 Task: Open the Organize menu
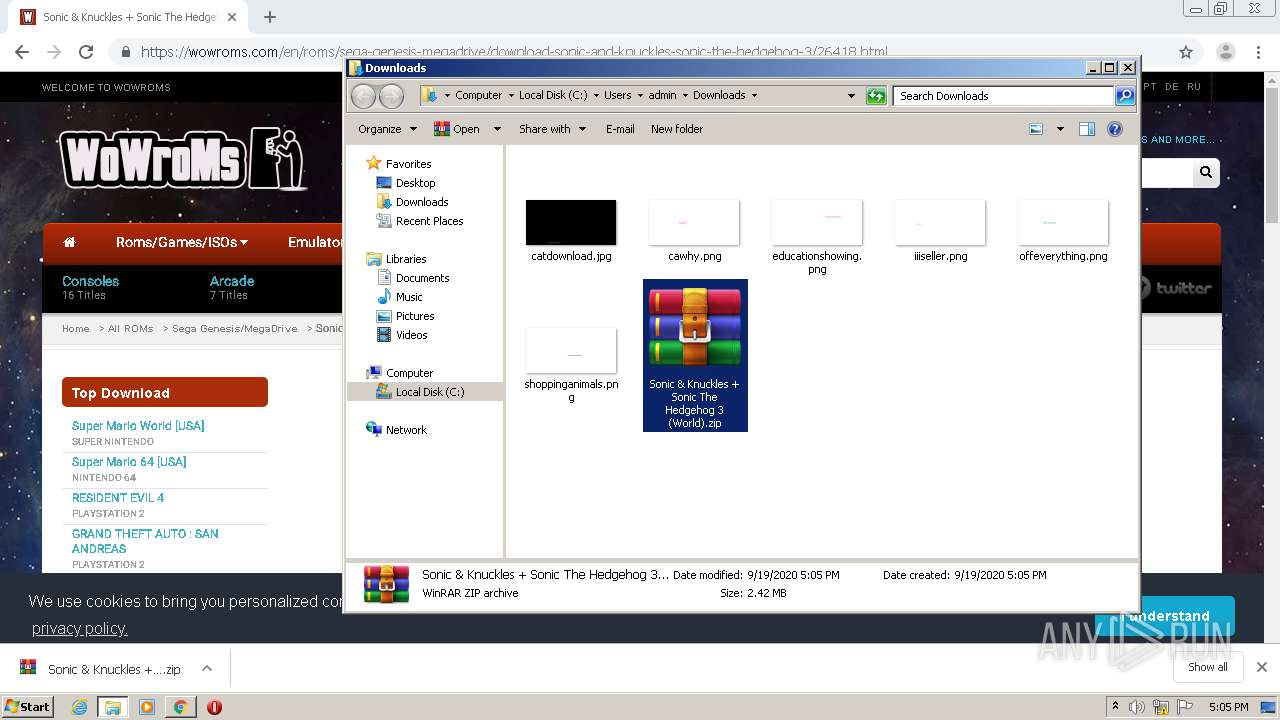[x=388, y=129]
